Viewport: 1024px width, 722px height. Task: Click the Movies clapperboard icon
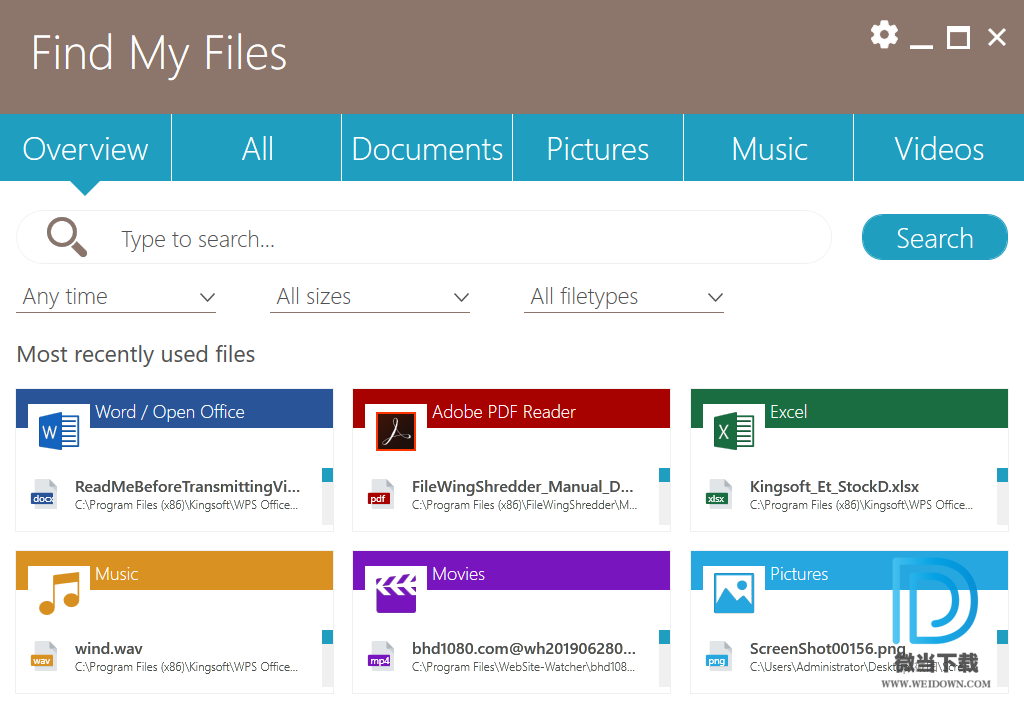[396, 593]
